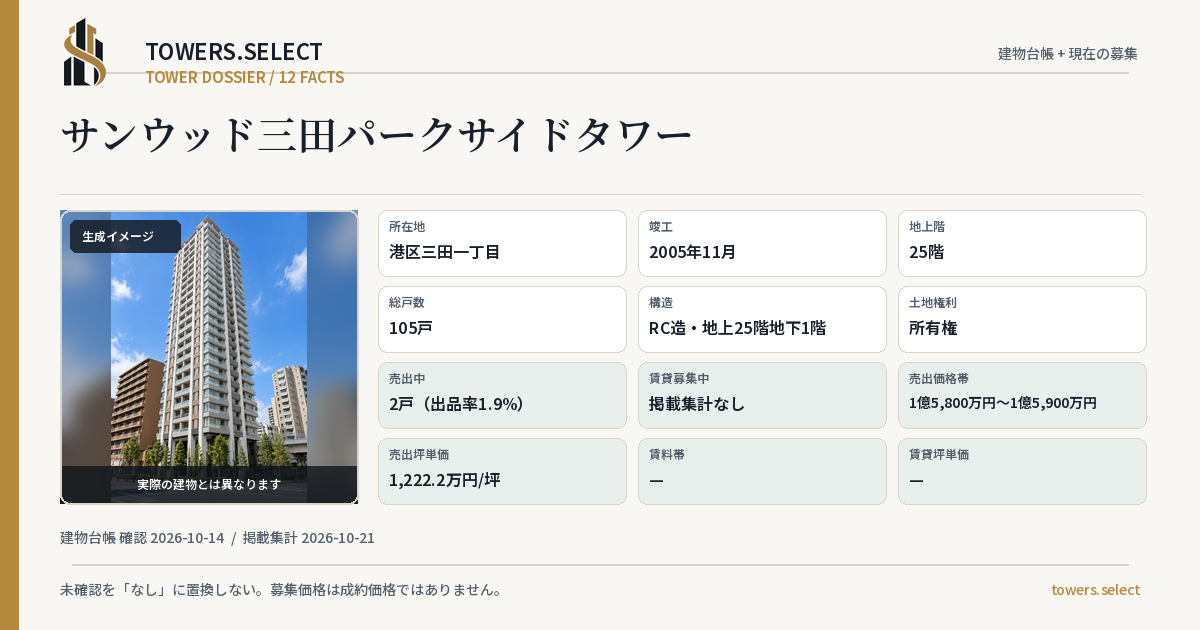The width and height of the screenshot is (1200, 630).
Task: Click the 賃貸坪単価 card with dash value
Action: coord(1022,471)
